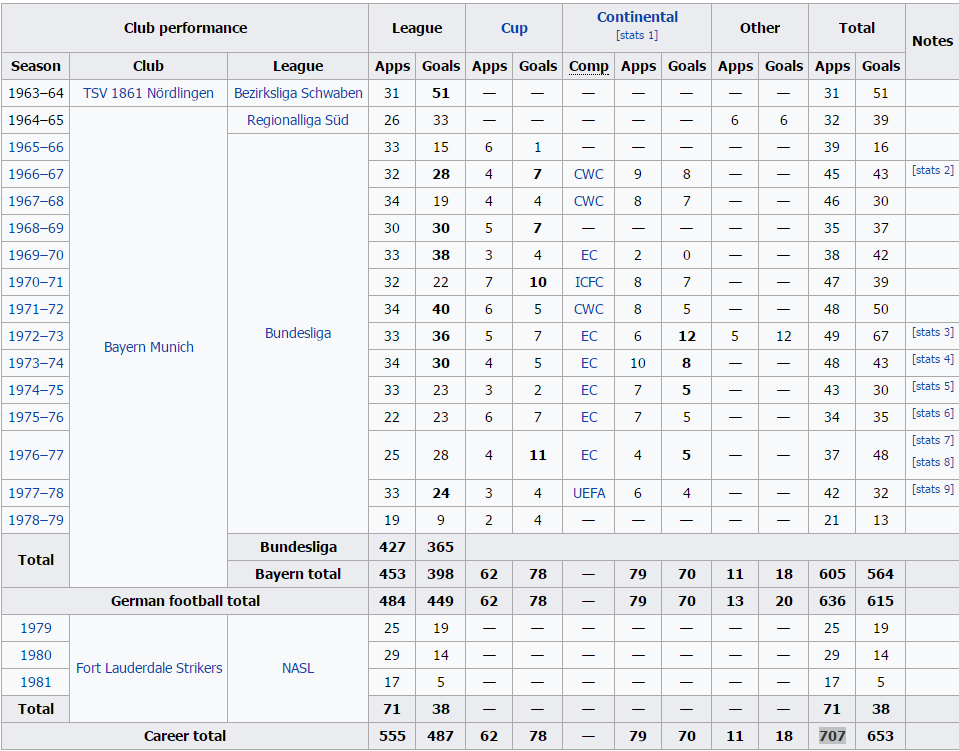
Task: Open TSV 1861 Nördlingen club link
Action: [x=148, y=93]
